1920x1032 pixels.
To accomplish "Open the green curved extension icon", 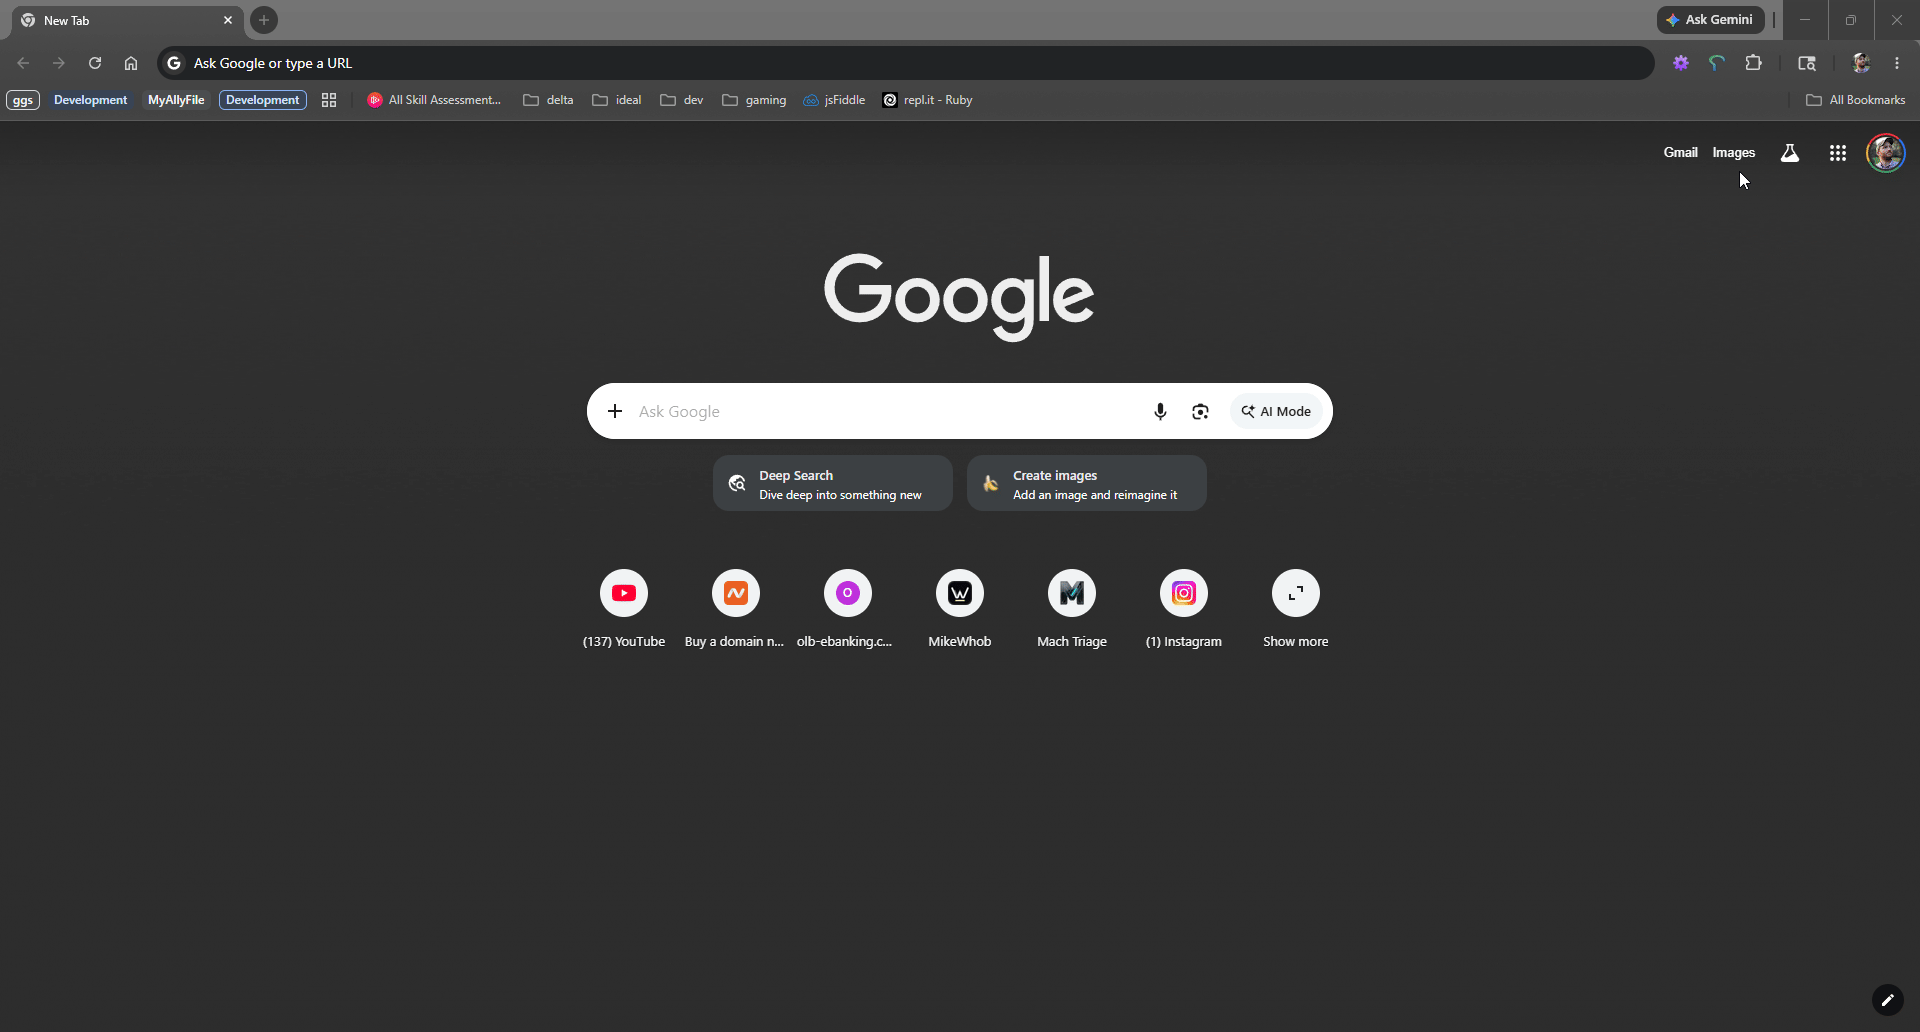I will point(1717,63).
